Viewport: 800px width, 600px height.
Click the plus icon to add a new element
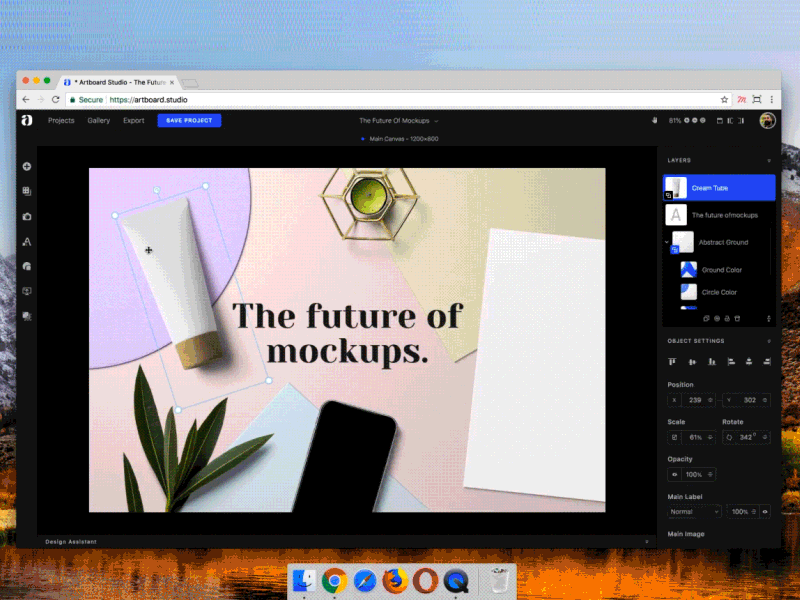pos(27,166)
